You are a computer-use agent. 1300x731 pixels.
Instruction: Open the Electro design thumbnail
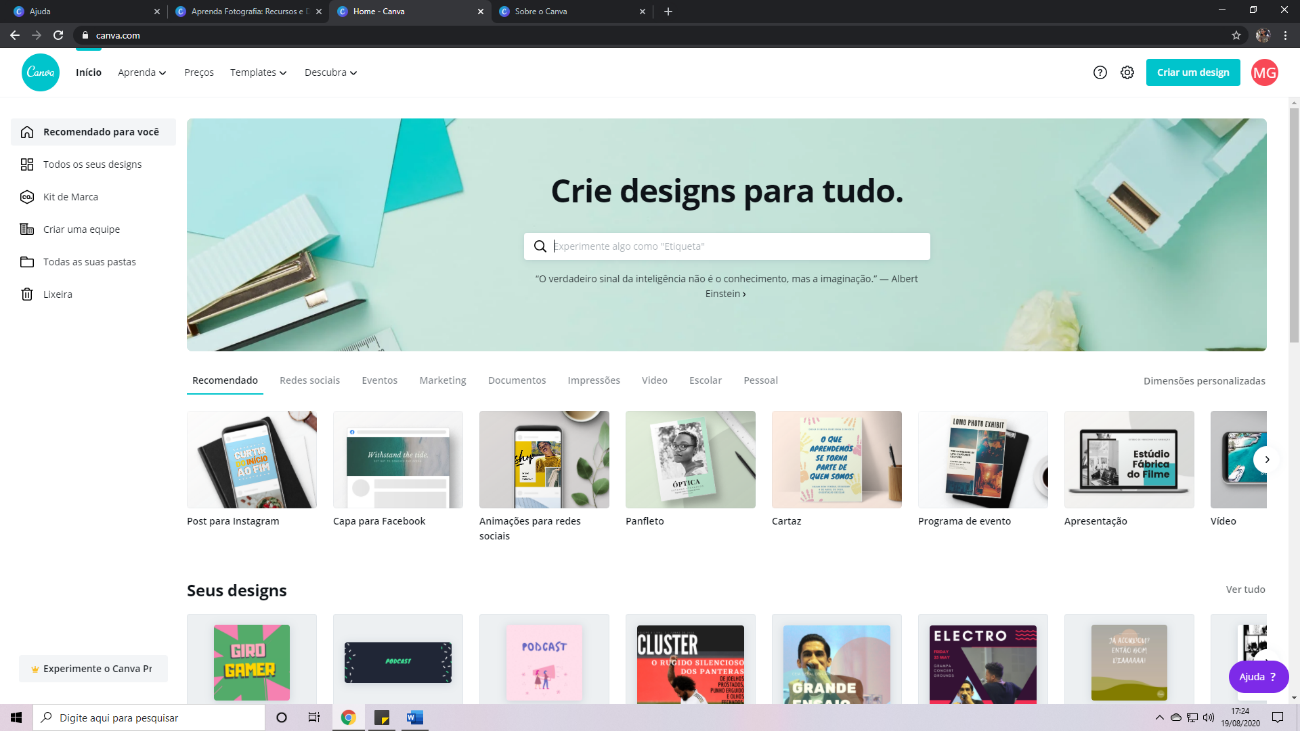[983, 659]
